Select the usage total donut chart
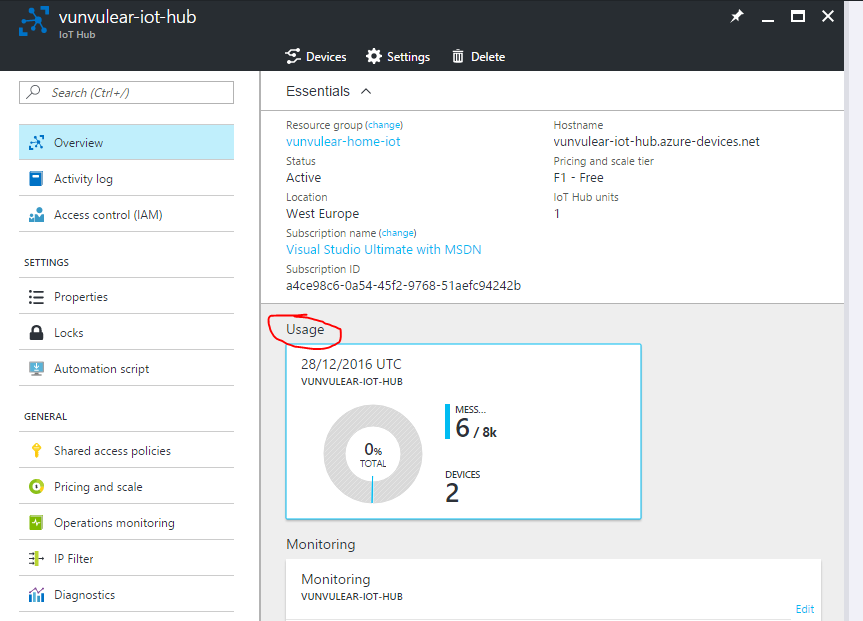863x621 pixels. click(x=372, y=454)
